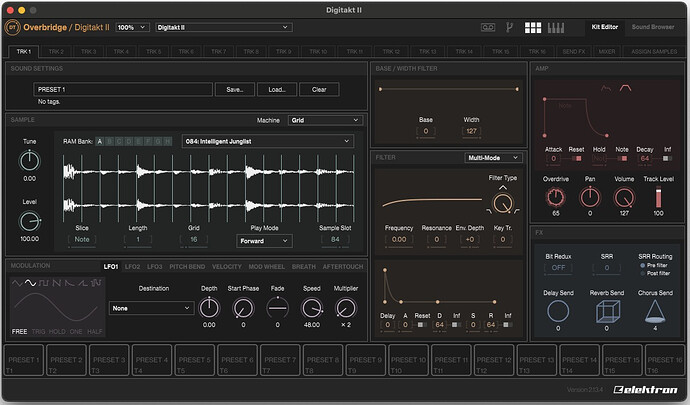Click the Filter Type knob

point(503,203)
